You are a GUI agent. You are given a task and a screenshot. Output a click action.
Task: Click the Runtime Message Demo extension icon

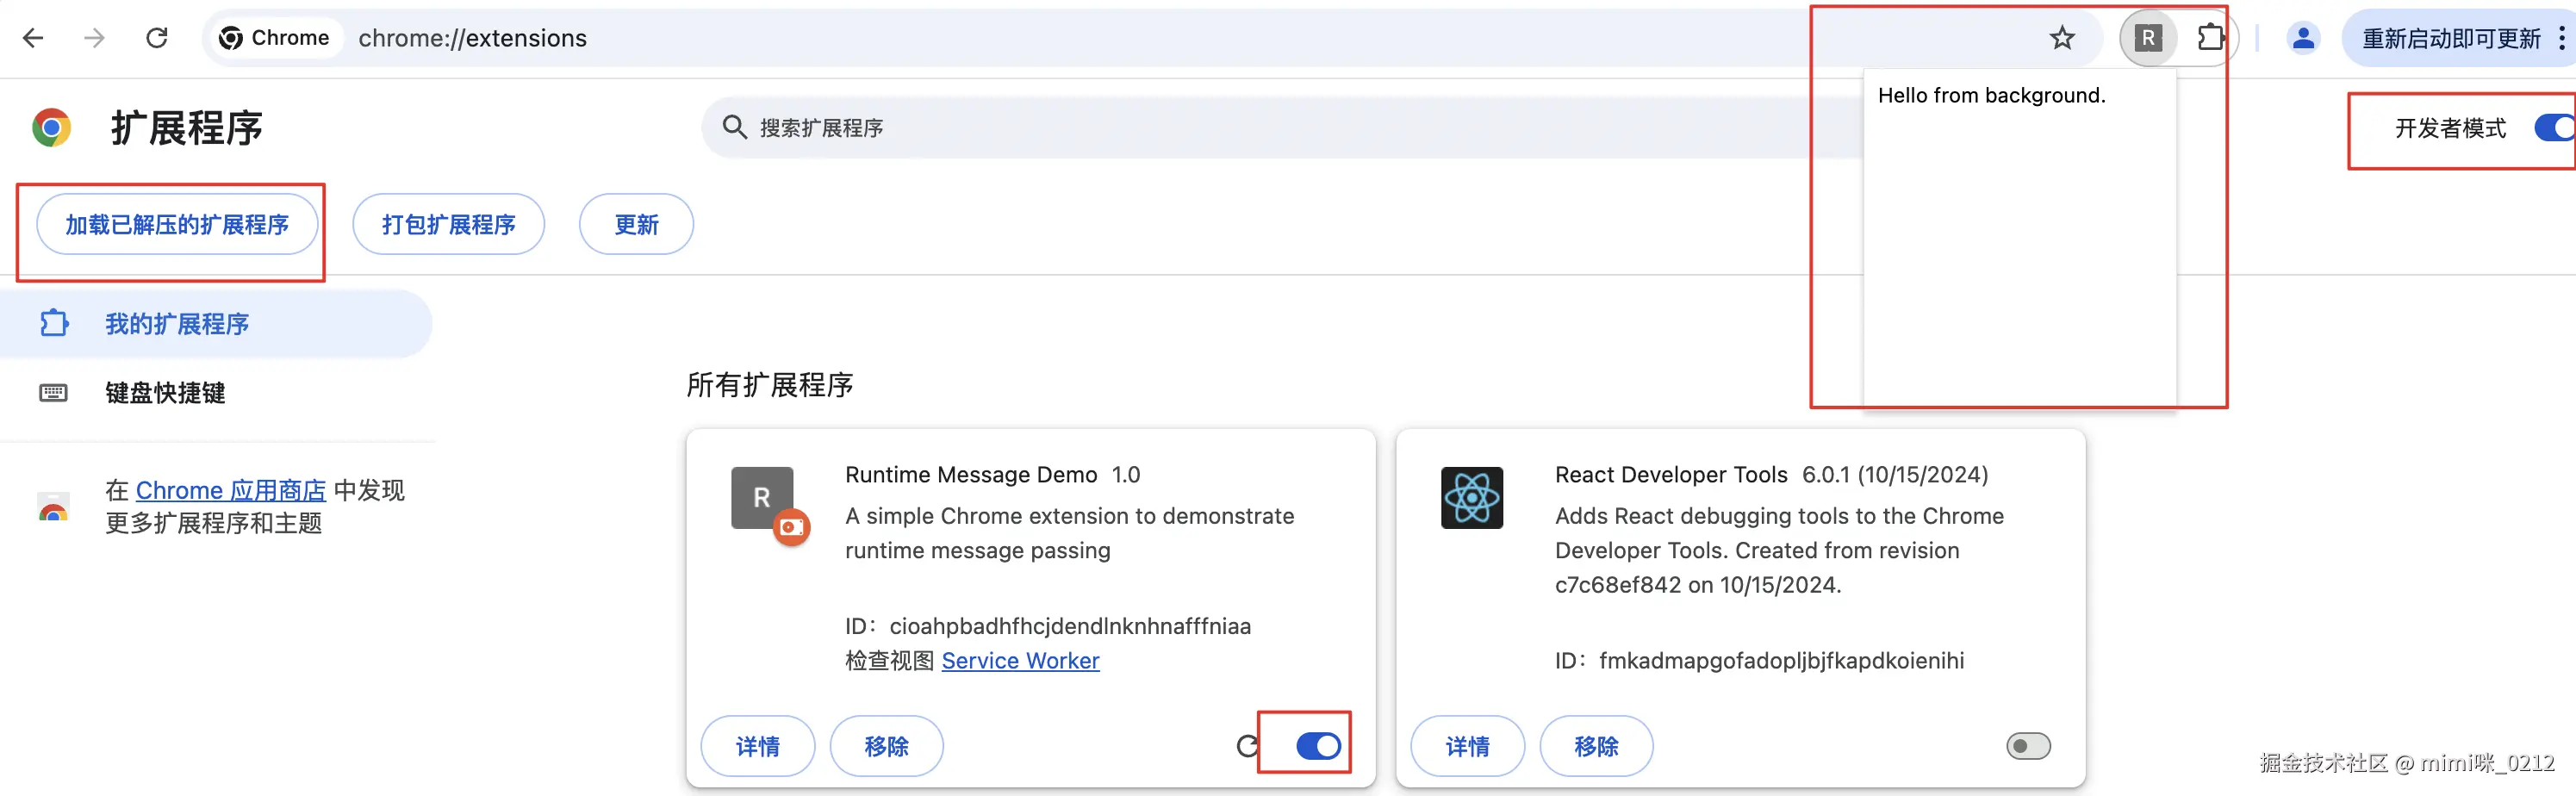762,497
